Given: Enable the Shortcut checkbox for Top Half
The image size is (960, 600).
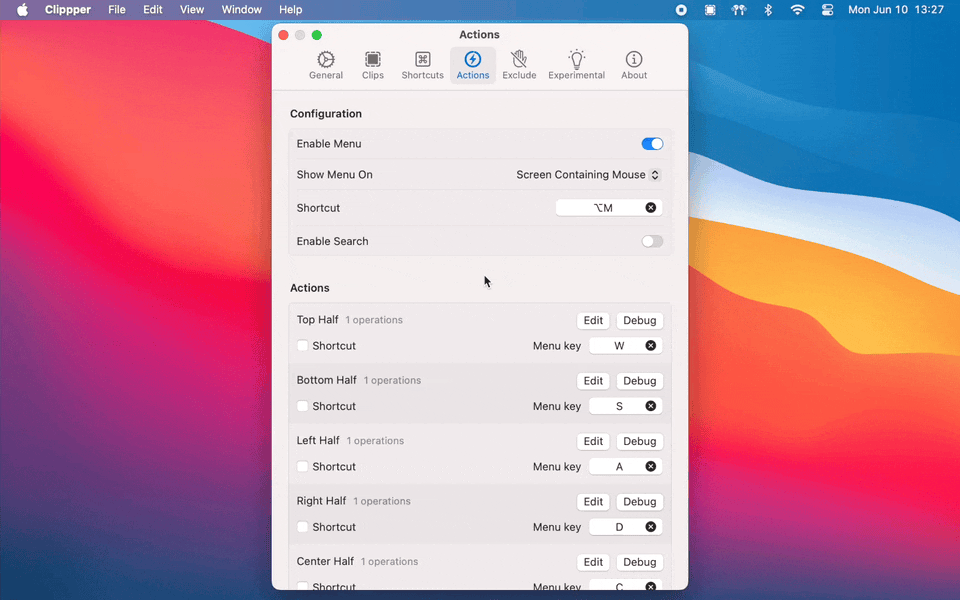Looking at the screenshot, I should point(302,345).
